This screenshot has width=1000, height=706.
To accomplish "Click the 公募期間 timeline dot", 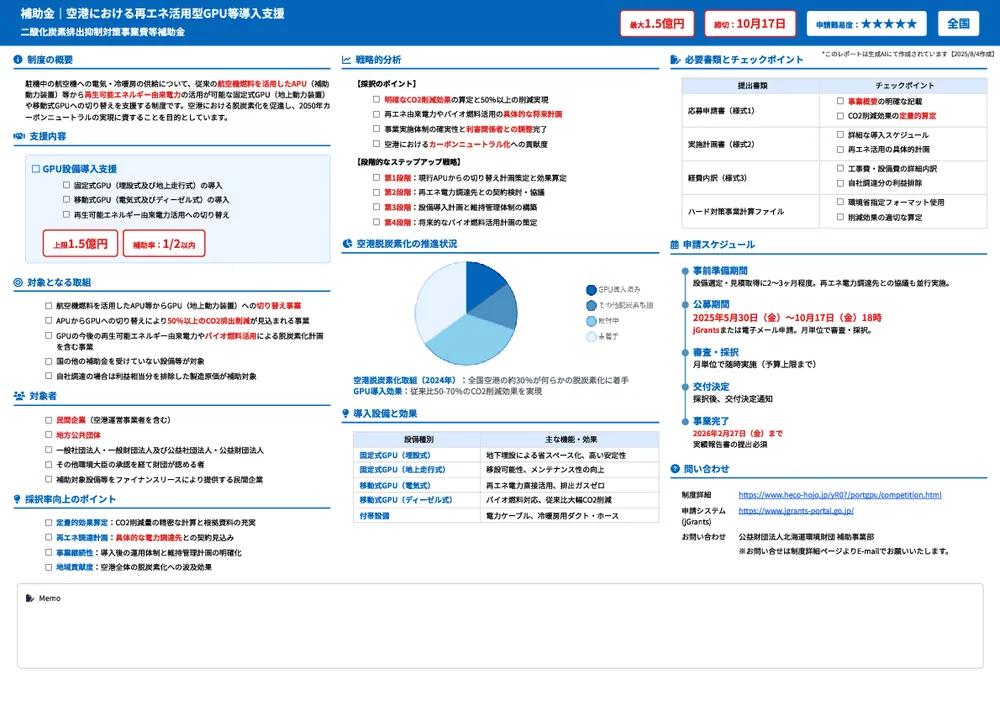I will [x=685, y=305].
